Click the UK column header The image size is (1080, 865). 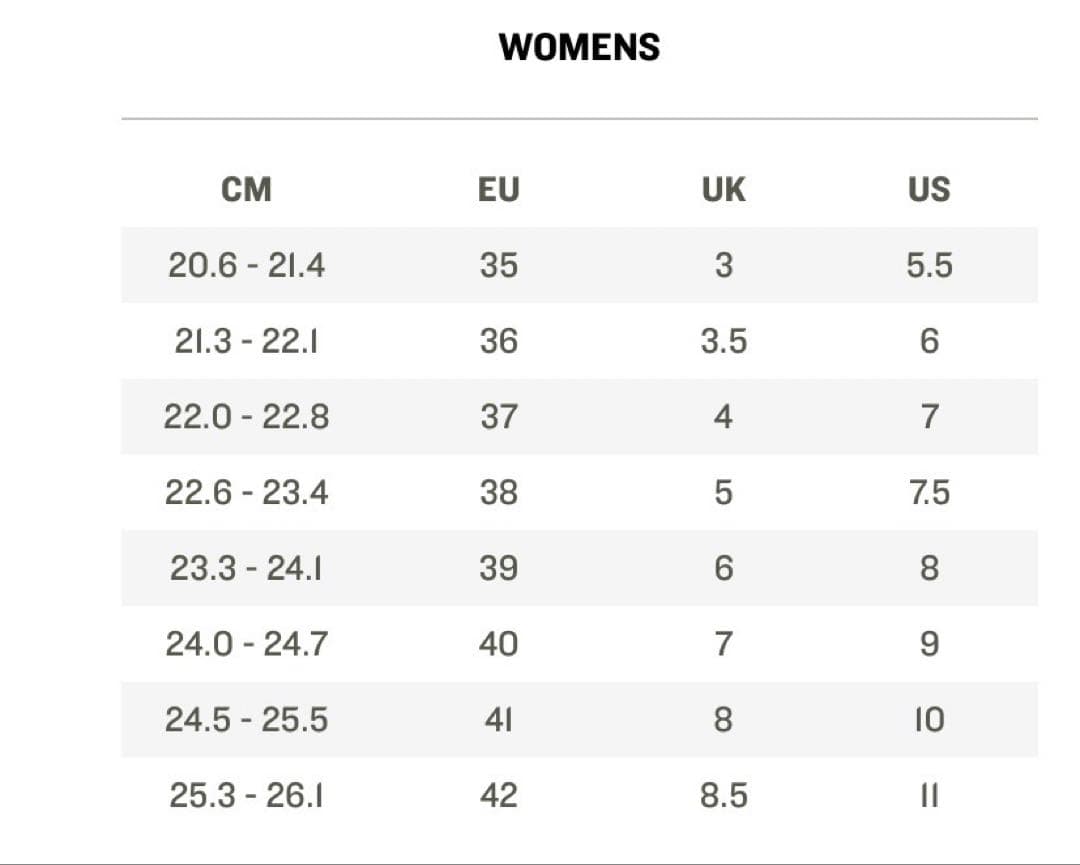tap(723, 189)
